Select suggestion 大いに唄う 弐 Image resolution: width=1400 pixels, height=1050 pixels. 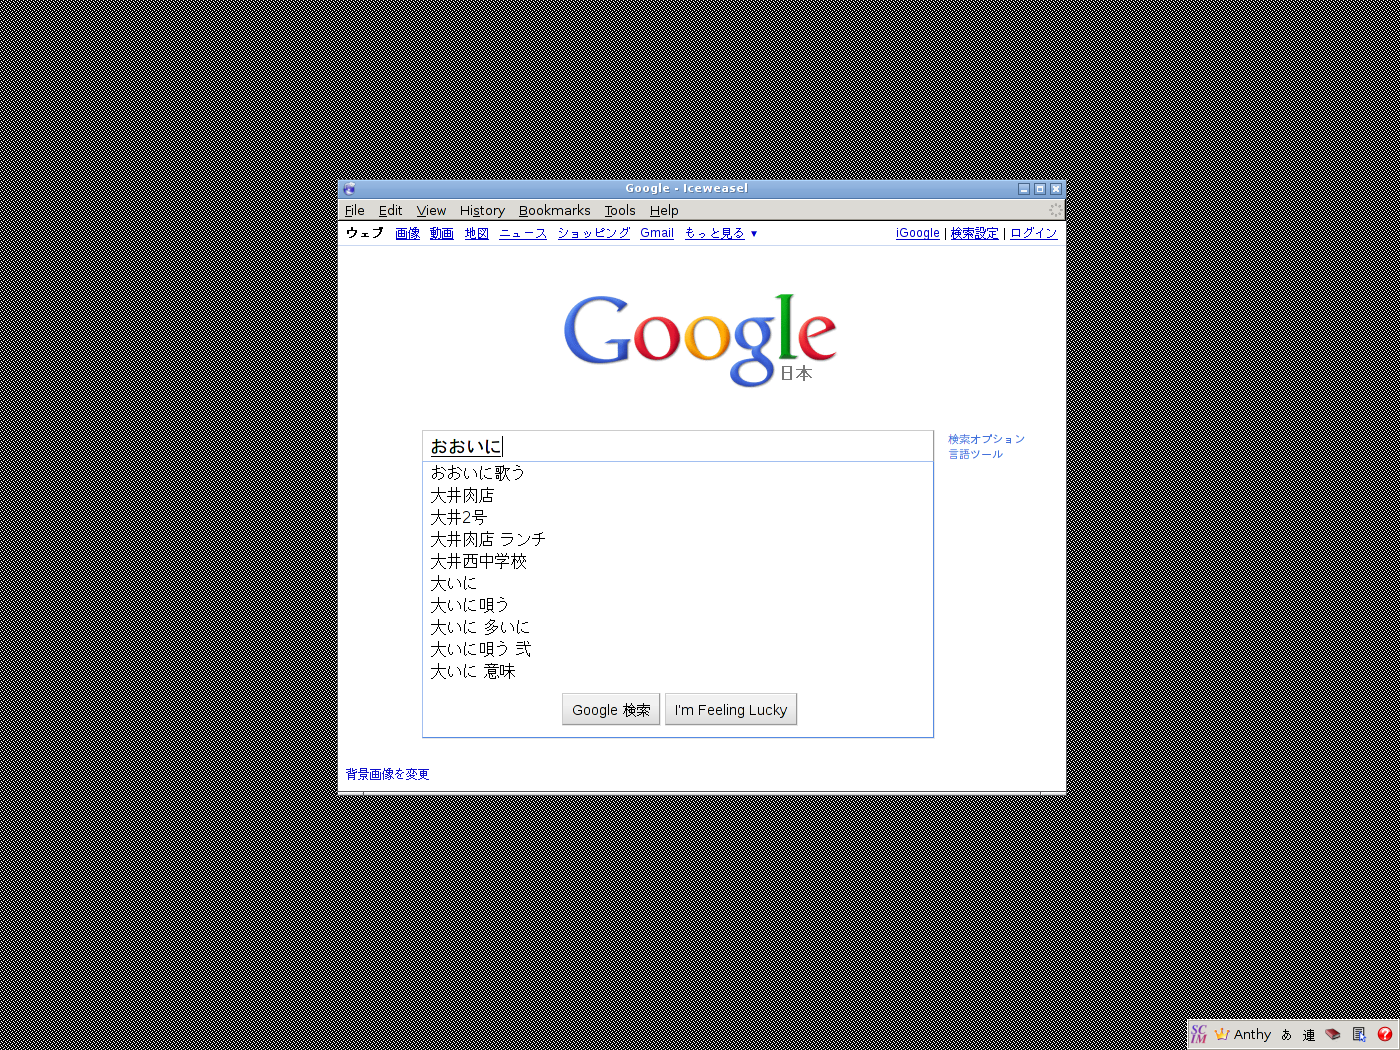point(678,649)
